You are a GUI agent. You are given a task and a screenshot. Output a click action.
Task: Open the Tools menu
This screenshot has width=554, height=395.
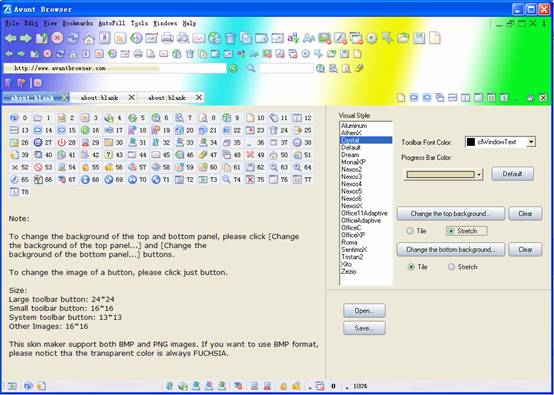(139, 24)
